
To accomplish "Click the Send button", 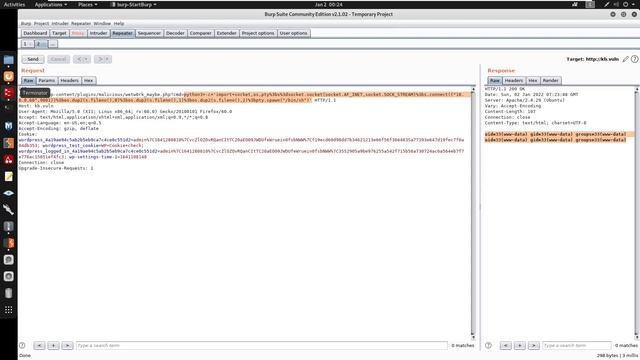I will point(33,59).
